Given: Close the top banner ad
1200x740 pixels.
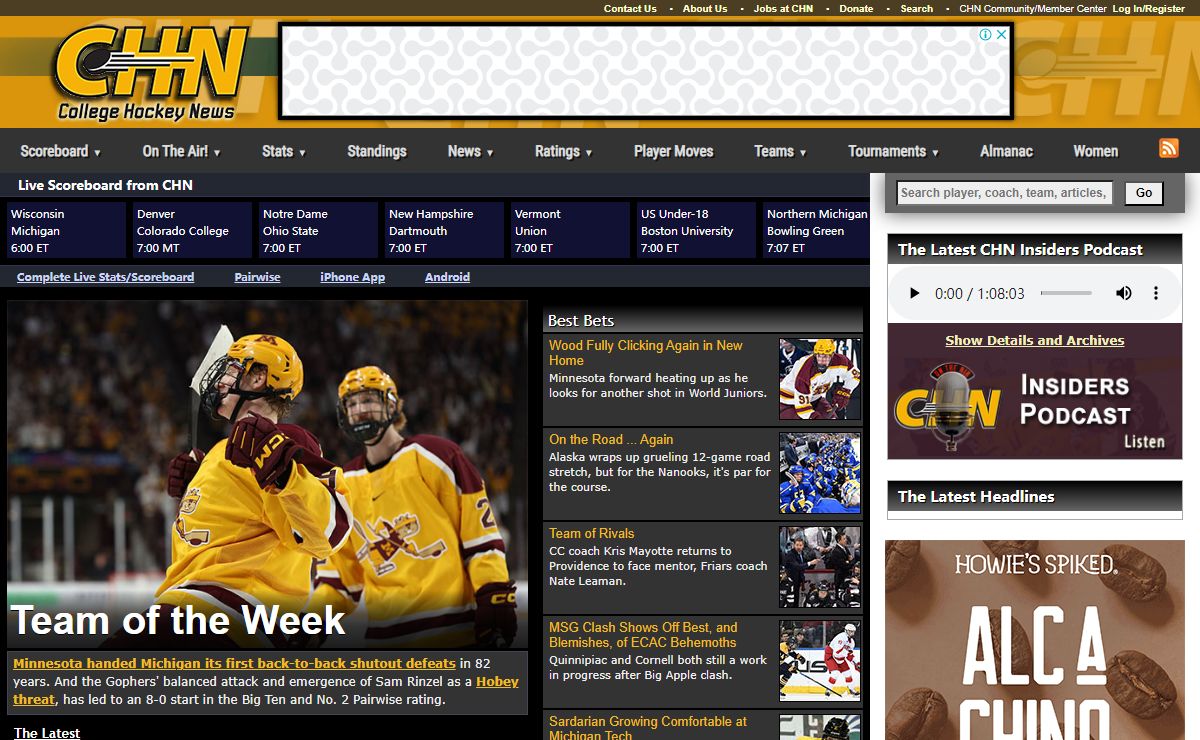Looking at the screenshot, I should (x=1001, y=34).
